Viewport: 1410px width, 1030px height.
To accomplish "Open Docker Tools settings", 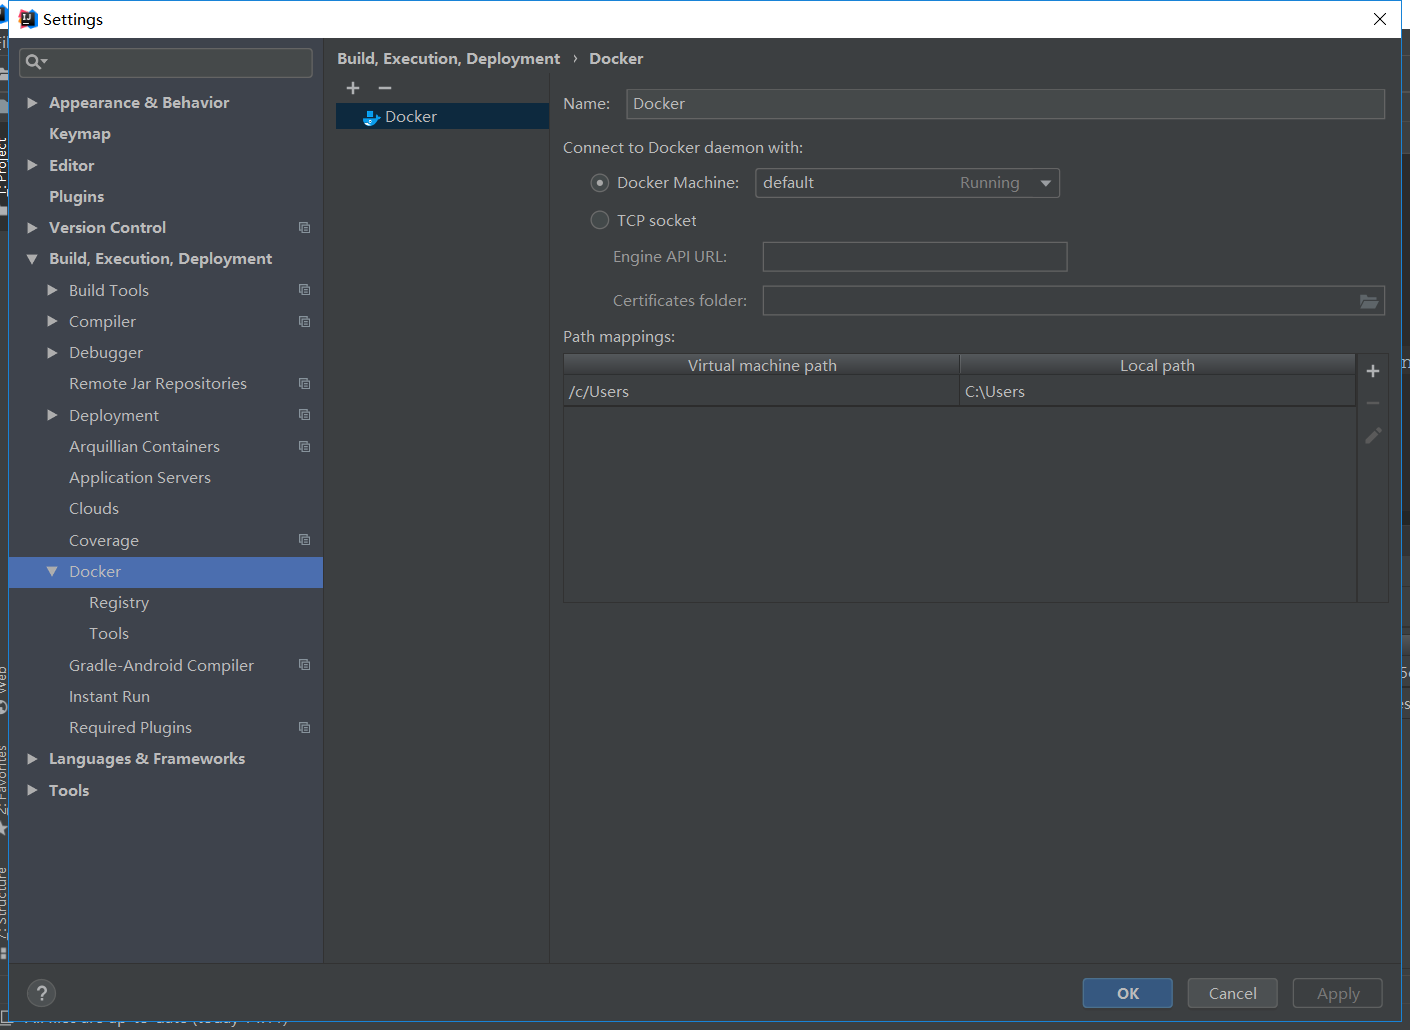I will [109, 634].
